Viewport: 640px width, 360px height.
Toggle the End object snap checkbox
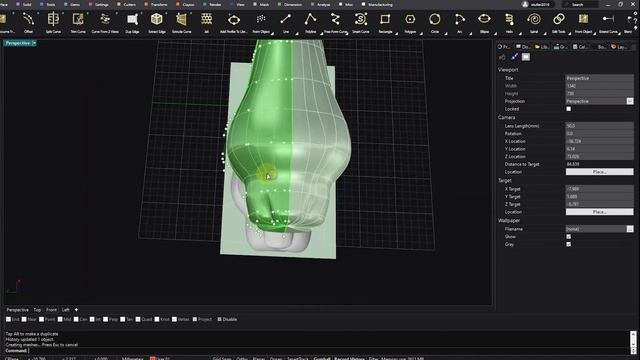[x=8, y=319]
